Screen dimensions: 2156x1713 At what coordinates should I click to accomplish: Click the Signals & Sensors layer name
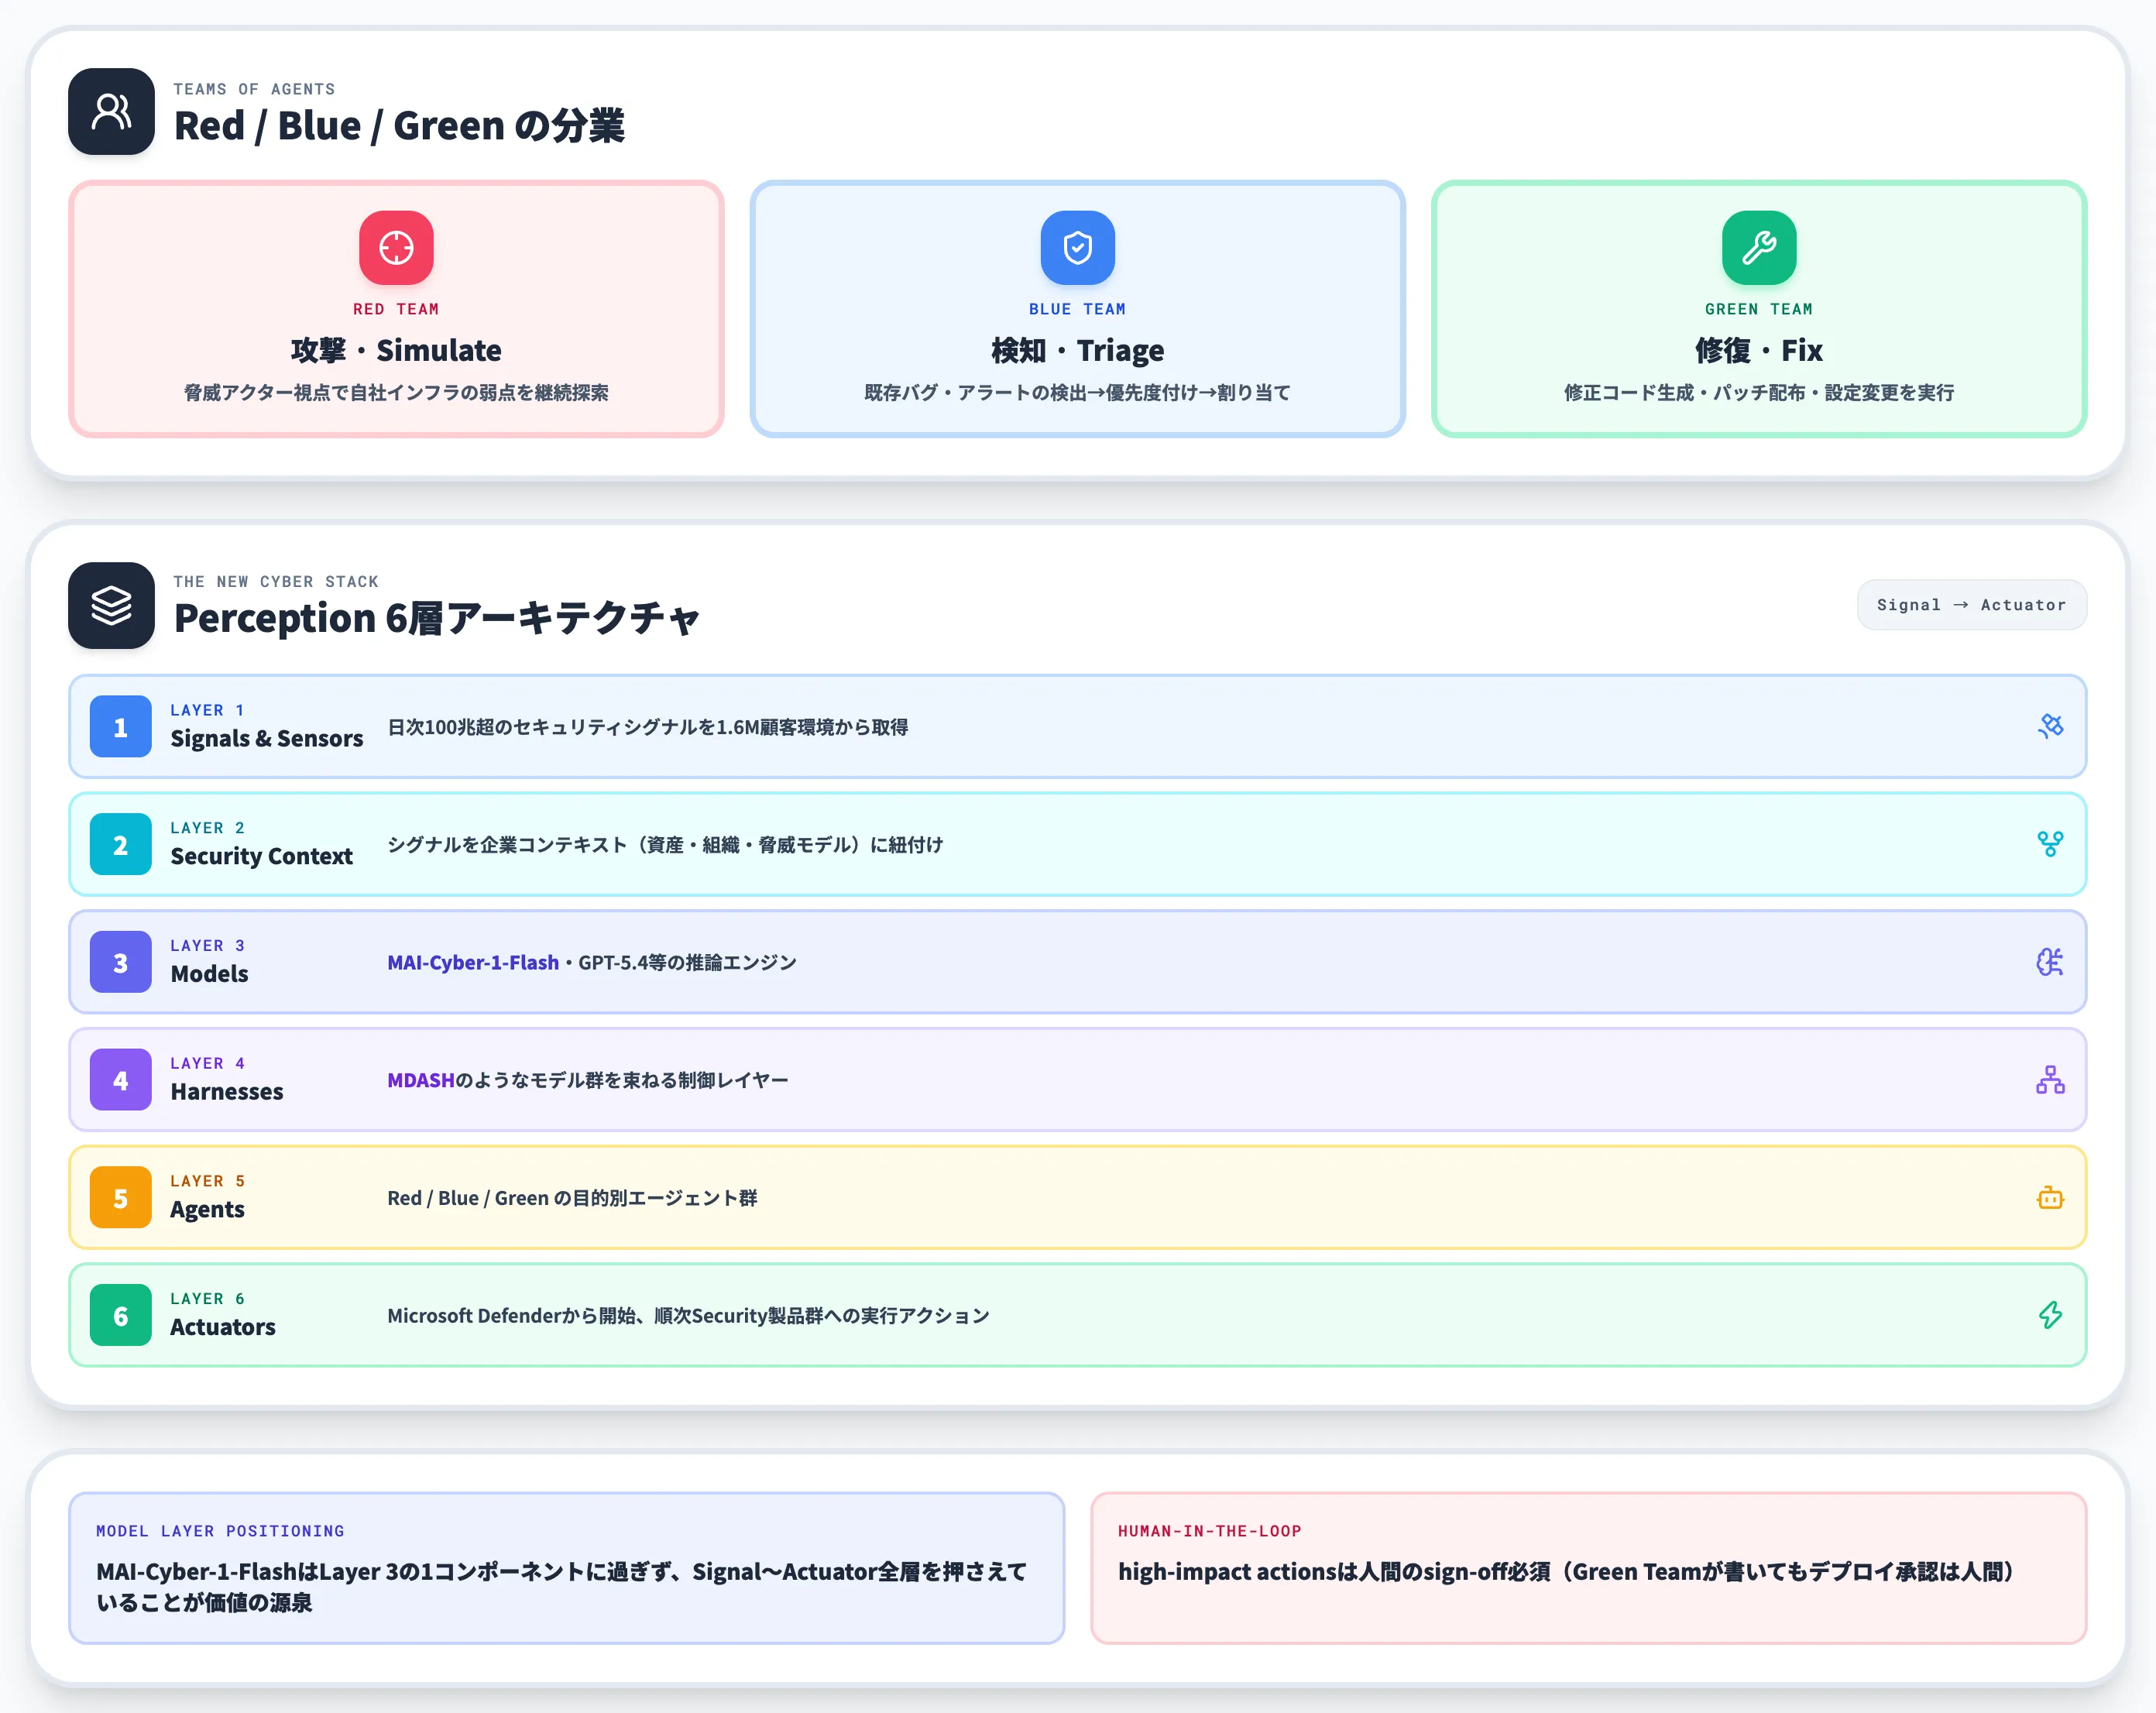(x=266, y=738)
